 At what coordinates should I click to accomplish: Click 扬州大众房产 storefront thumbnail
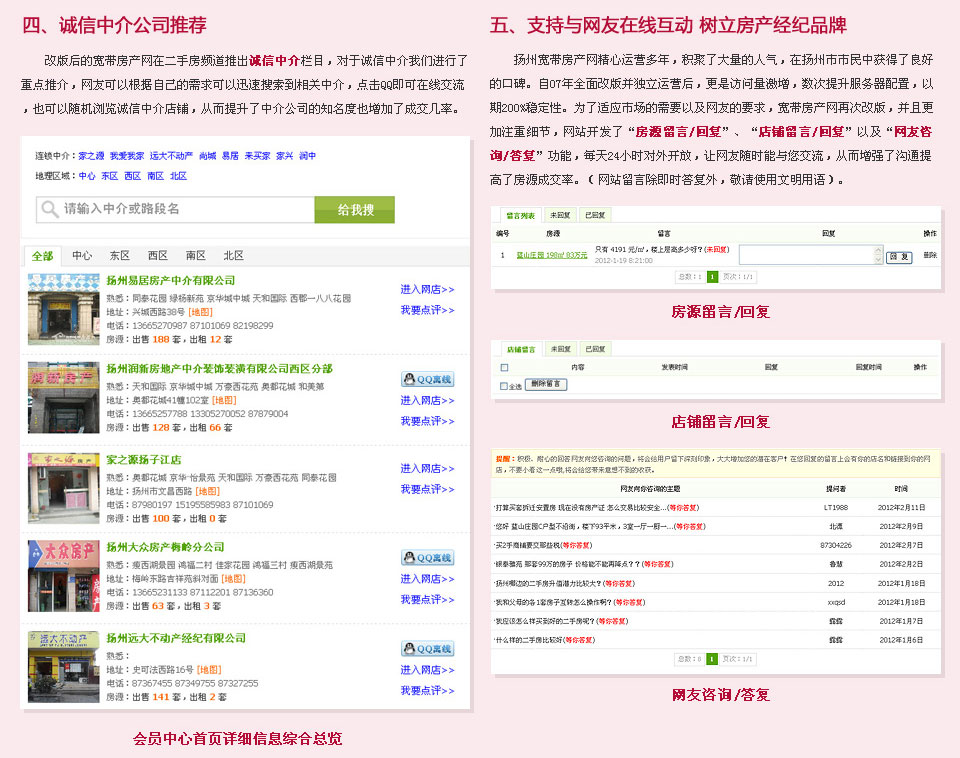click(x=64, y=577)
